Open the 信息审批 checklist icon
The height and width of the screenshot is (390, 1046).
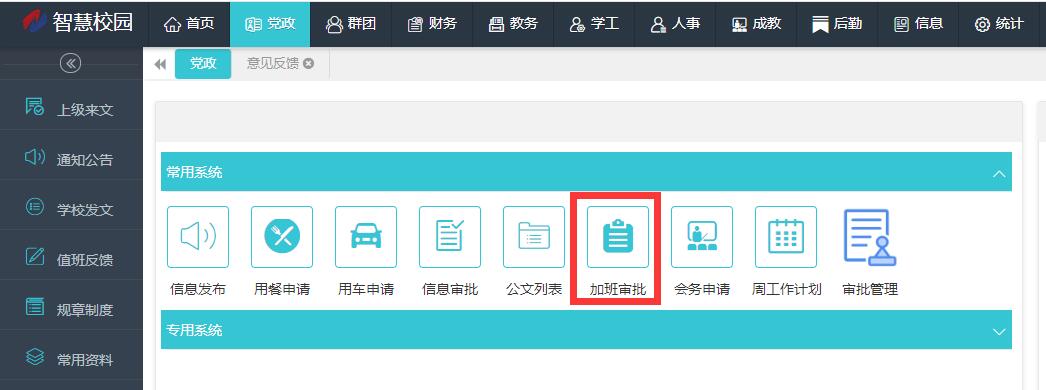[x=450, y=237]
